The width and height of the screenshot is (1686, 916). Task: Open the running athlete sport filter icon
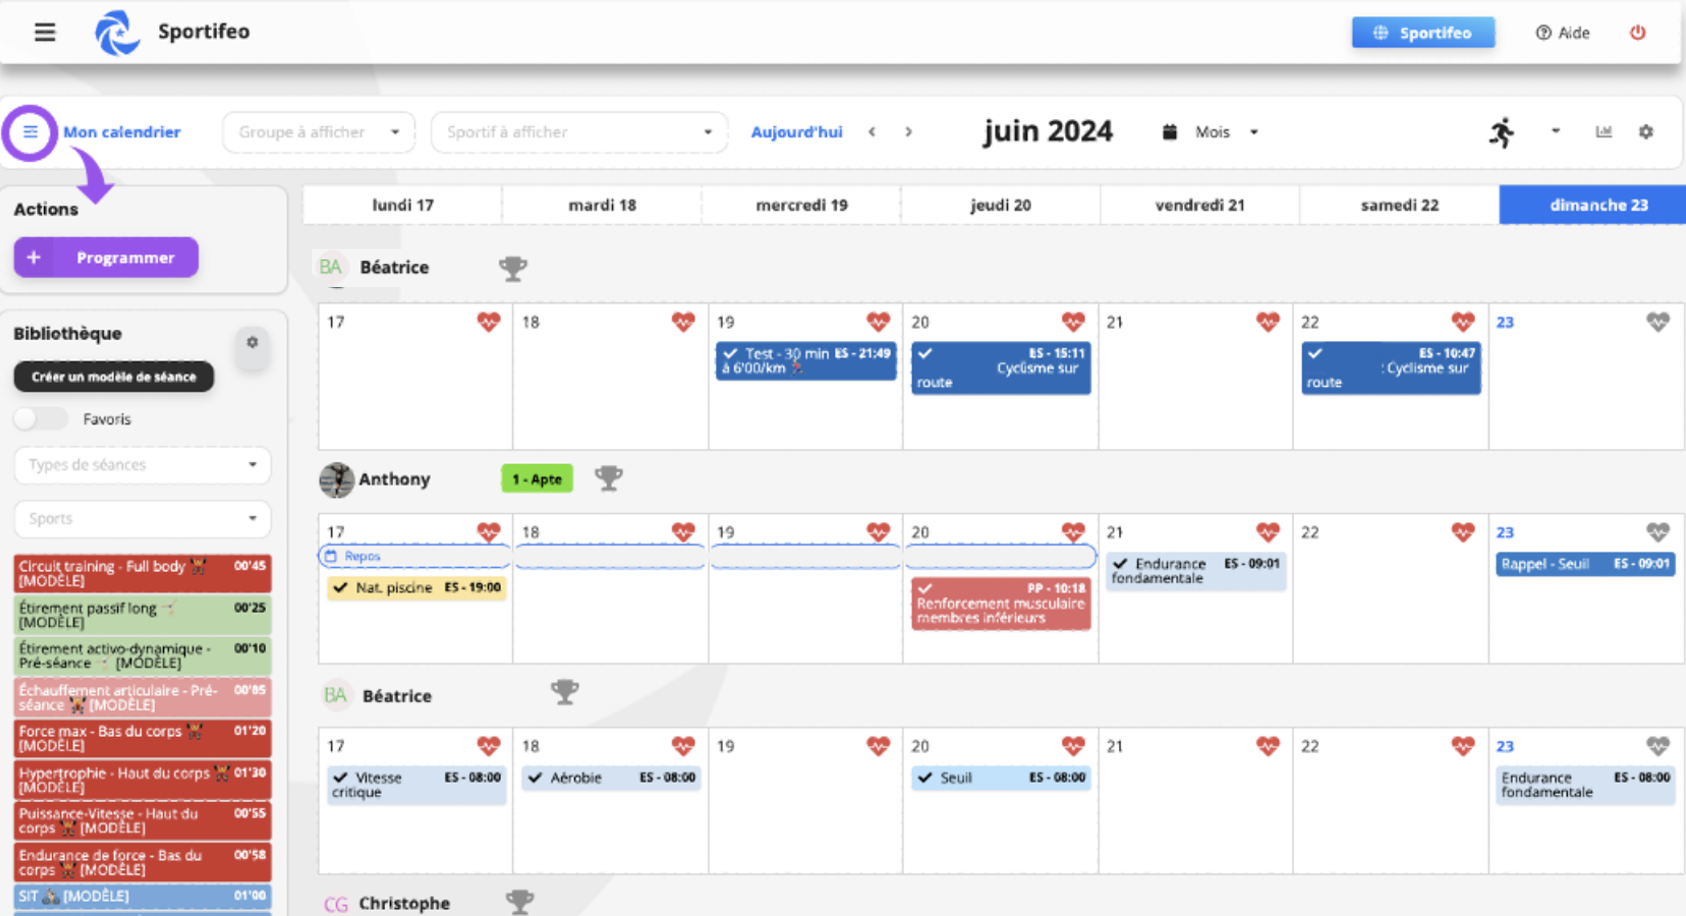coord(1501,132)
